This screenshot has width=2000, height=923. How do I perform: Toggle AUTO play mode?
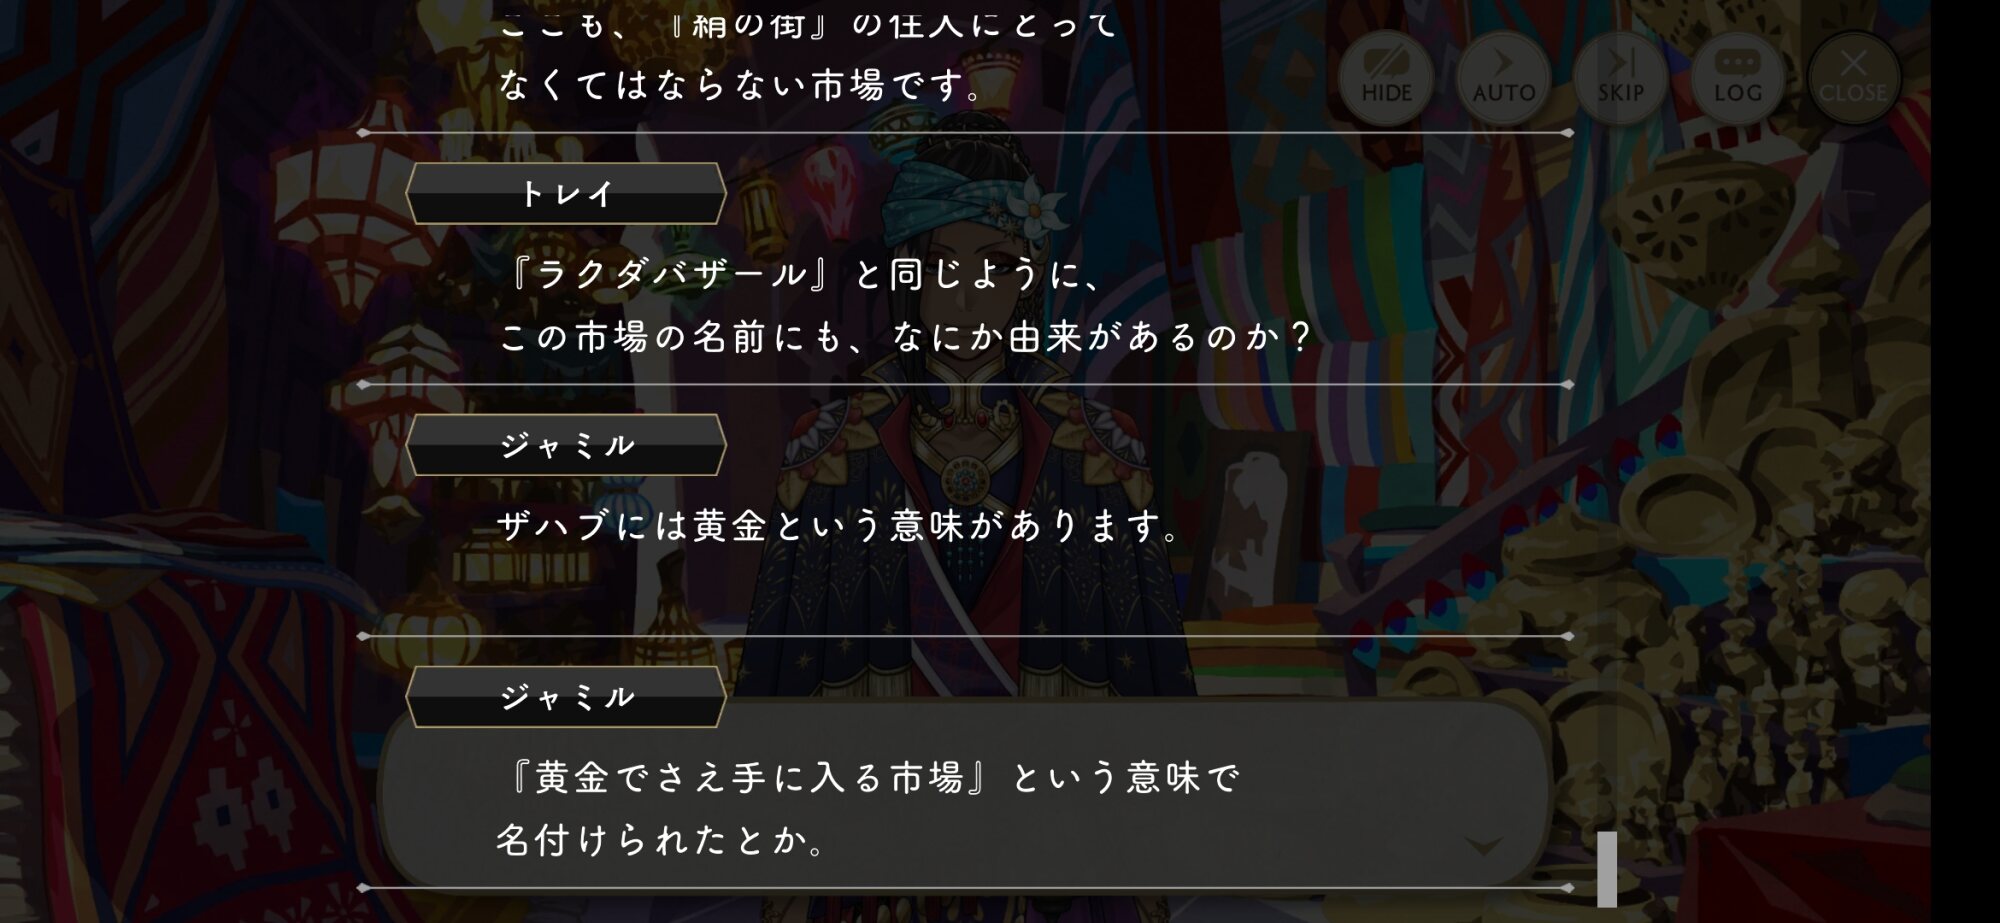[1503, 77]
